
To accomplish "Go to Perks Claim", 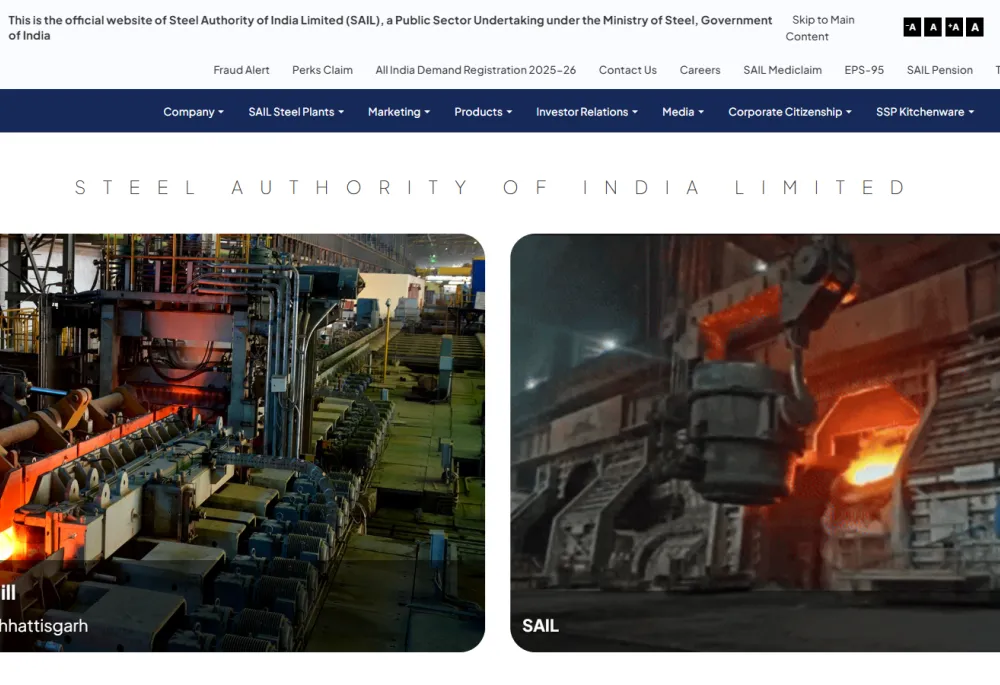I will pos(322,70).
